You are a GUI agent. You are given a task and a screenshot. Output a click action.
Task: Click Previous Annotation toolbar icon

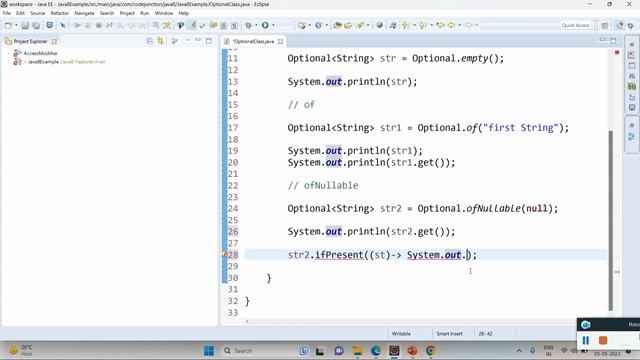coord(423,25)
